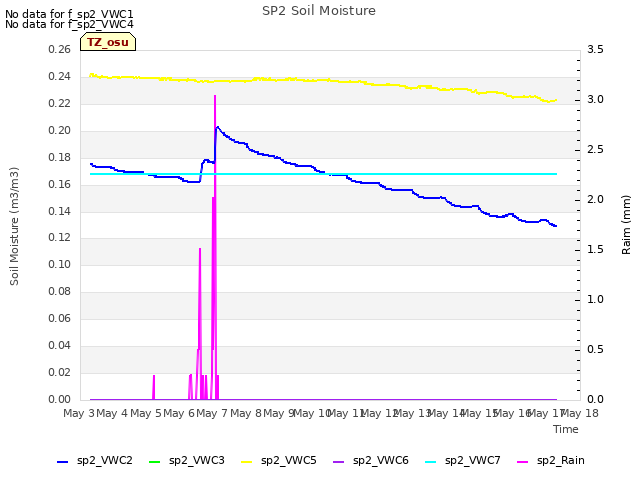This screenshot has width=640, height=480.
Task: Select the sp2_VWC5 legend label
Action: 289,460
